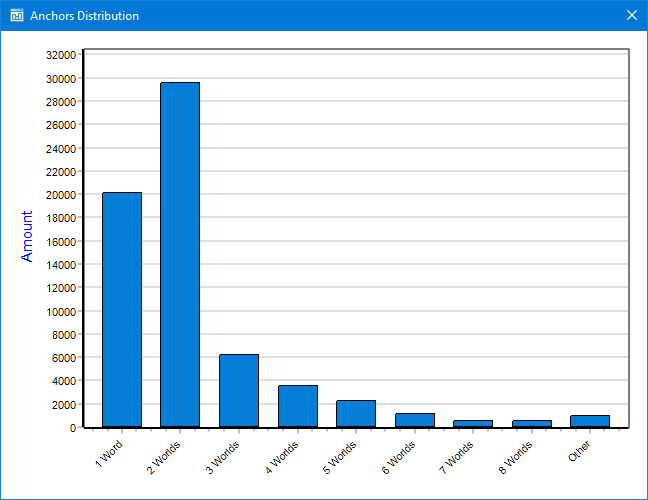Click the 3 Words bar

239,391
